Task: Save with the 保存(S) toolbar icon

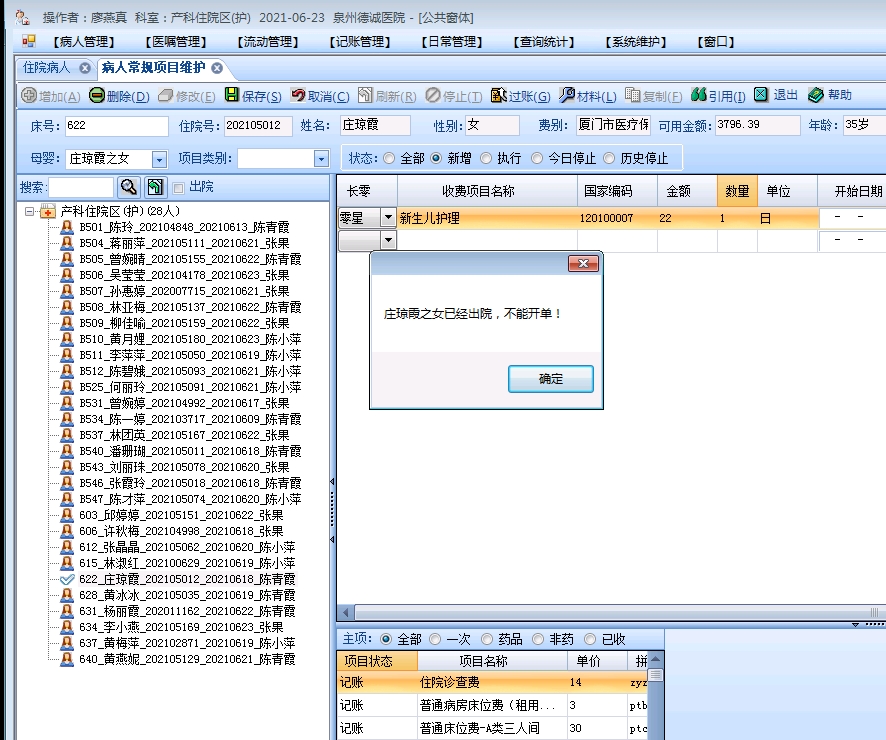Action: click(232, 95)
